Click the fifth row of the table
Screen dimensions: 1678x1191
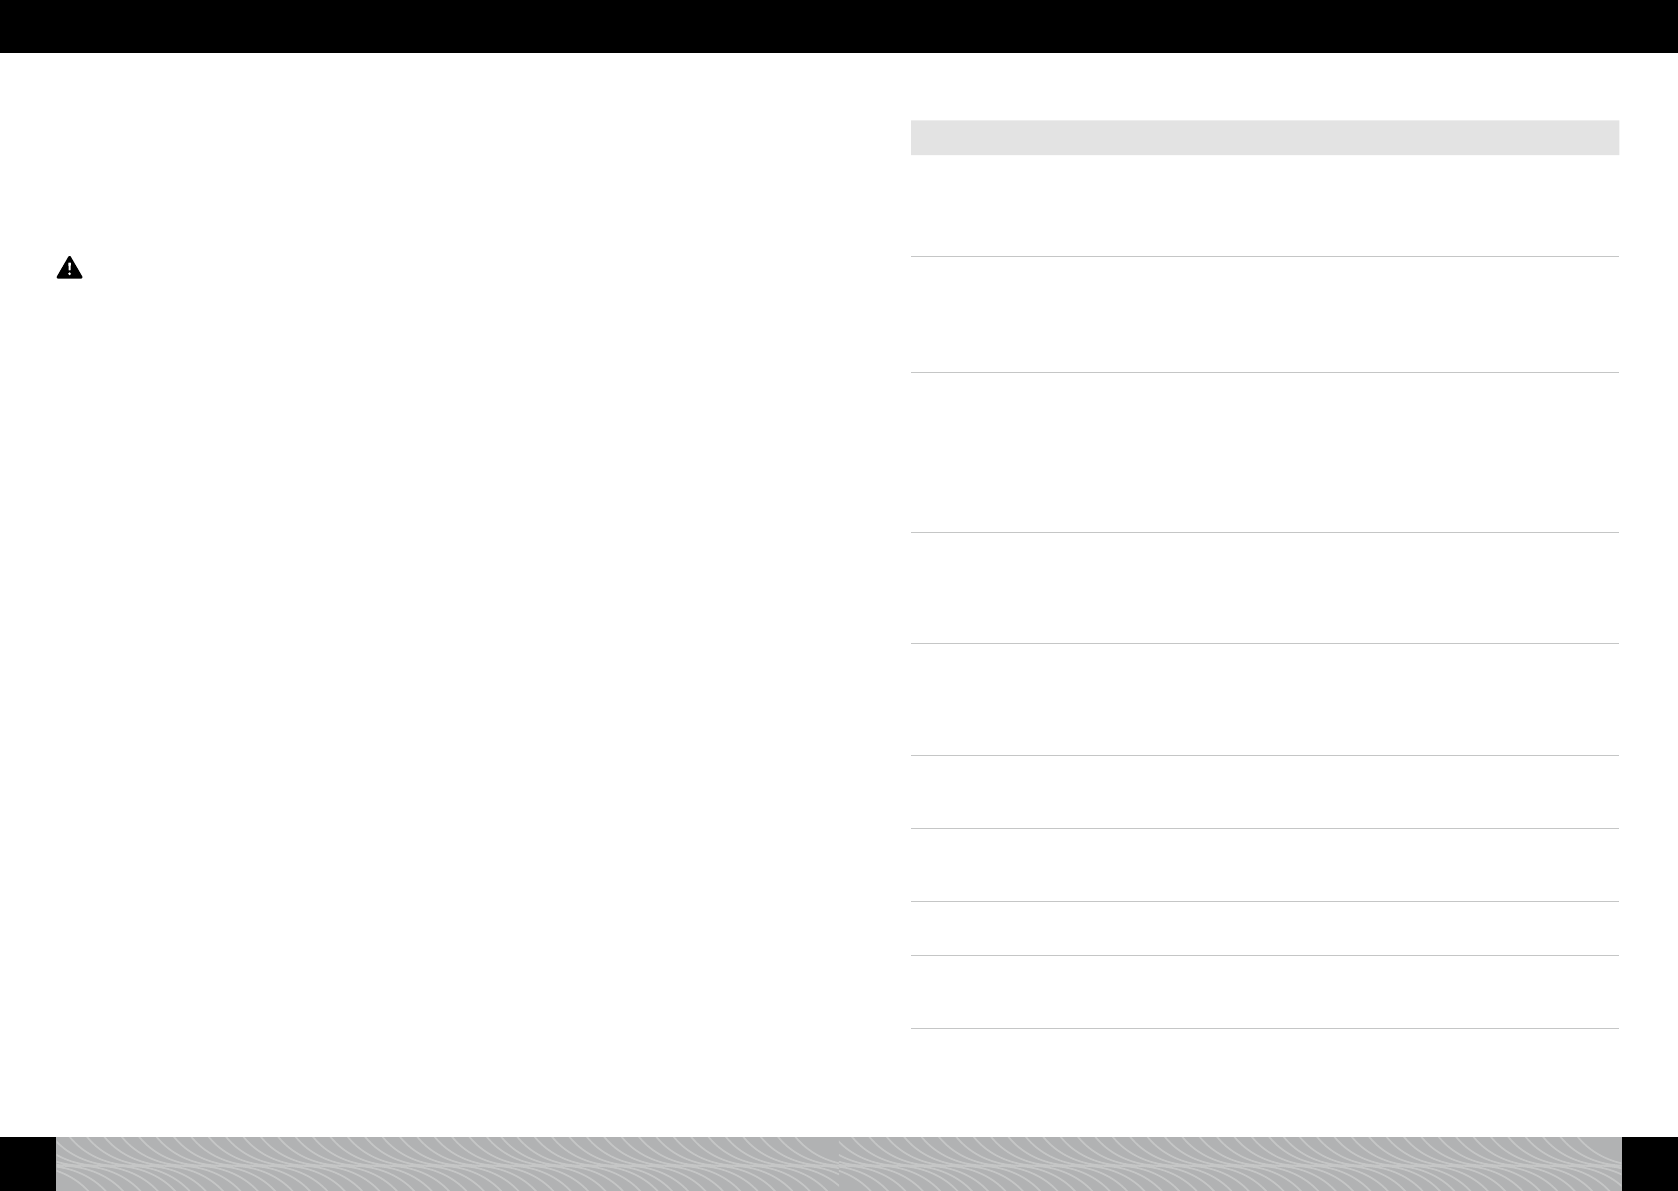tap(1264, 699)
